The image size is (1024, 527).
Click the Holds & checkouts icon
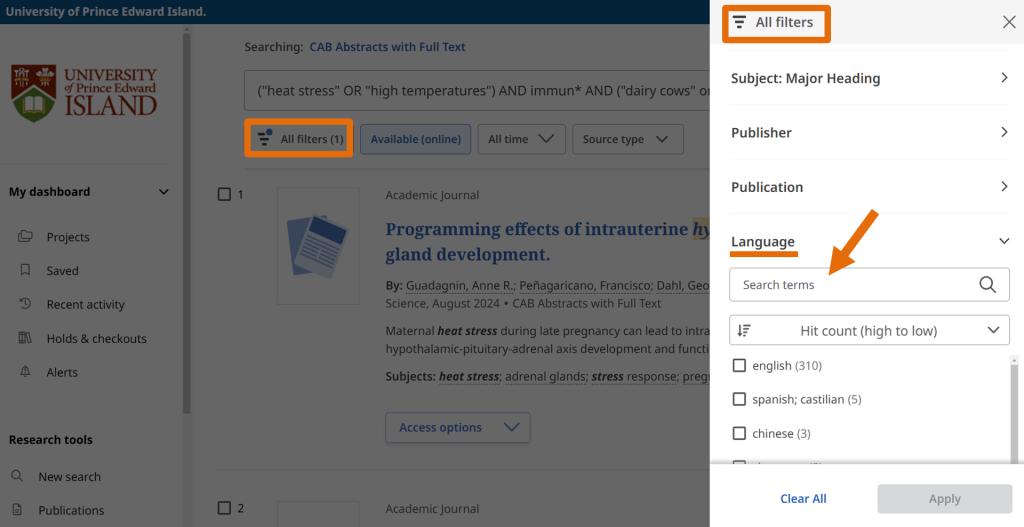[25, 339]
